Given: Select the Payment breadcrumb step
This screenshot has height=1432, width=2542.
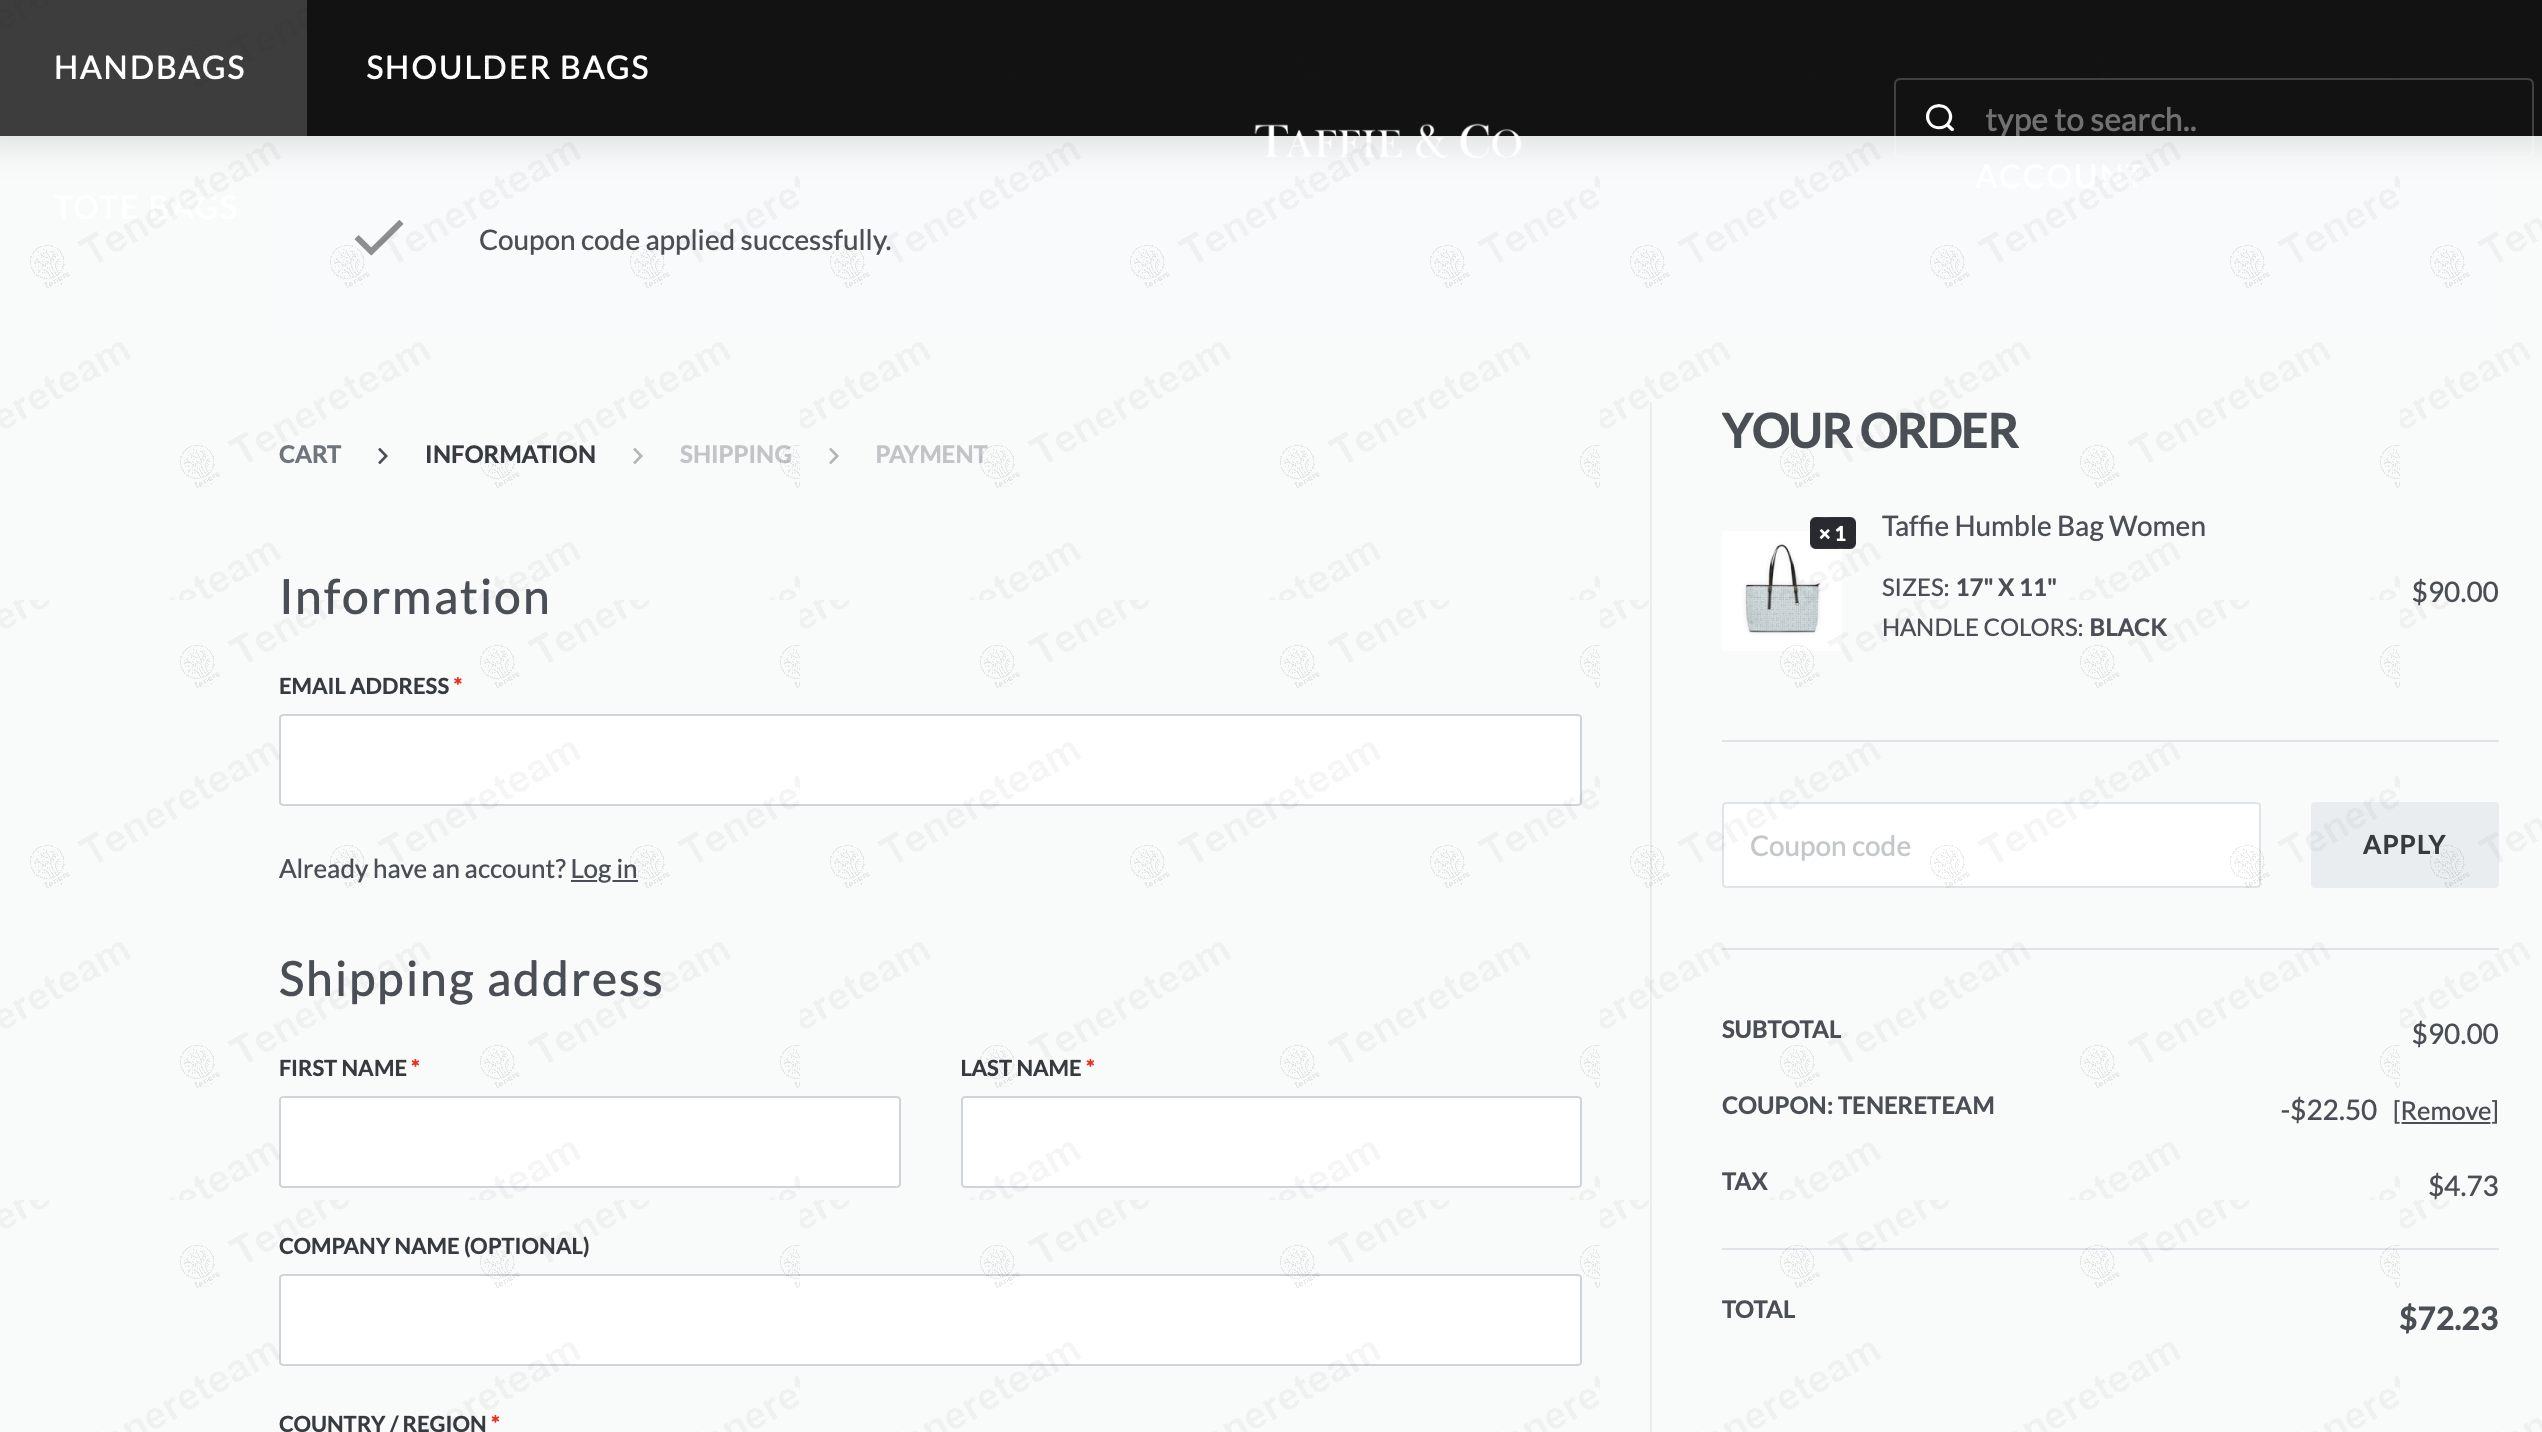Looking at the screenshot, I should point(931,454).
